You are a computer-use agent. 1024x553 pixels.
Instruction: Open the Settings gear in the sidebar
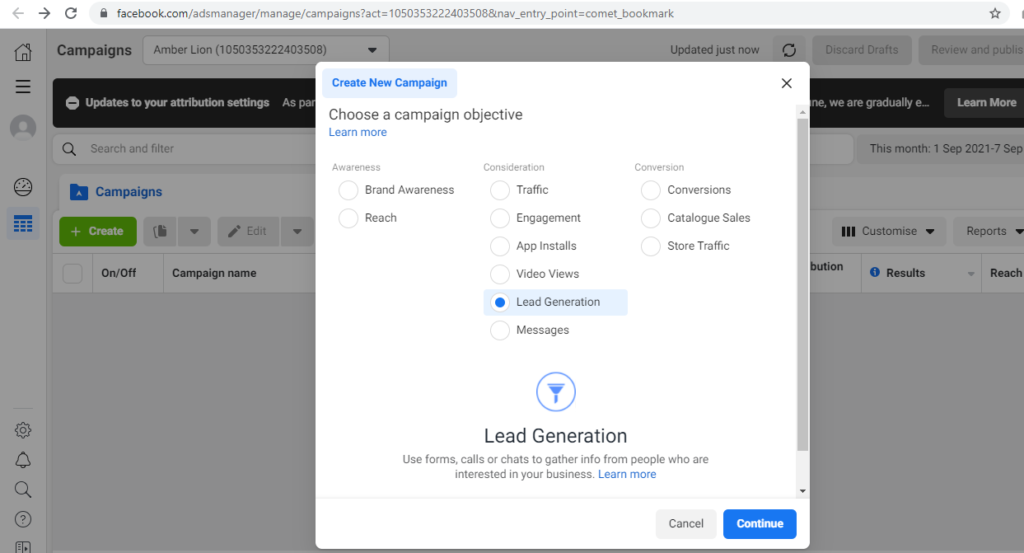pyautogui.click(x=23, y=430)
